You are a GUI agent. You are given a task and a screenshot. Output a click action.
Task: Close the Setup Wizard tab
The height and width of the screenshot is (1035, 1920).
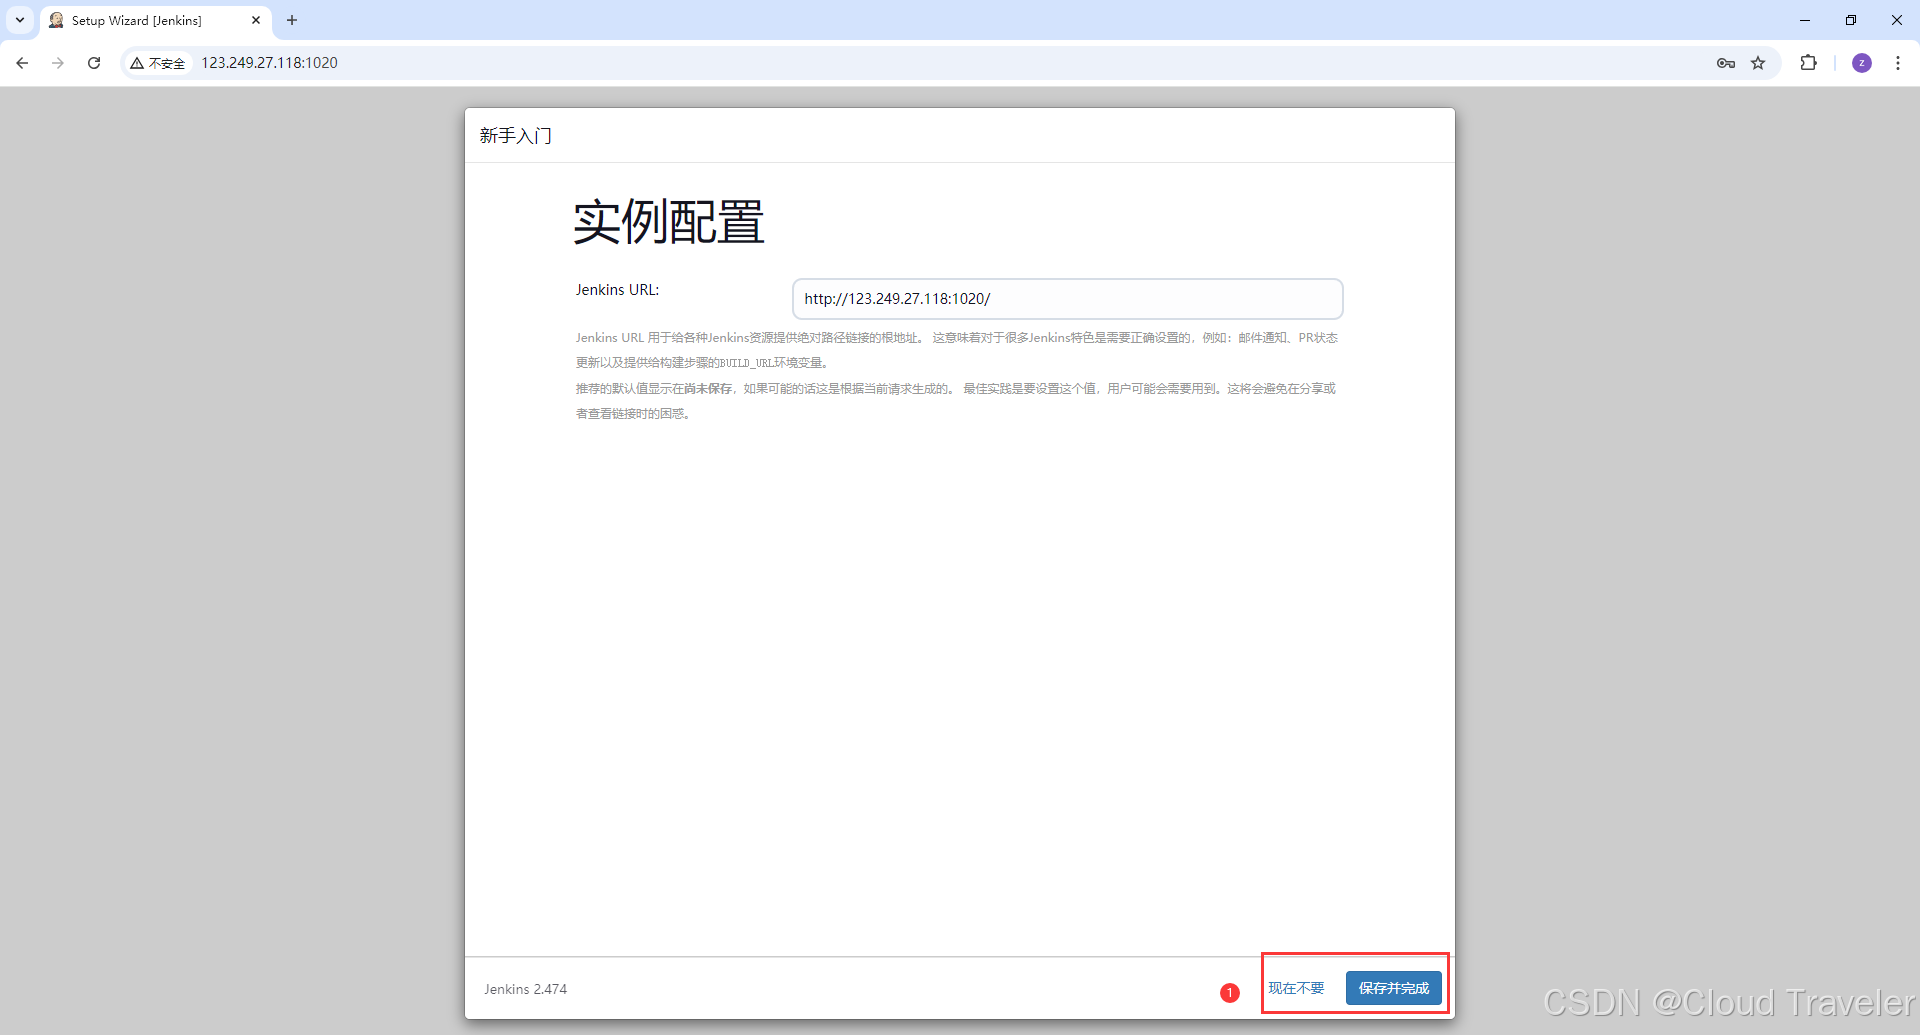pos(256,20)
